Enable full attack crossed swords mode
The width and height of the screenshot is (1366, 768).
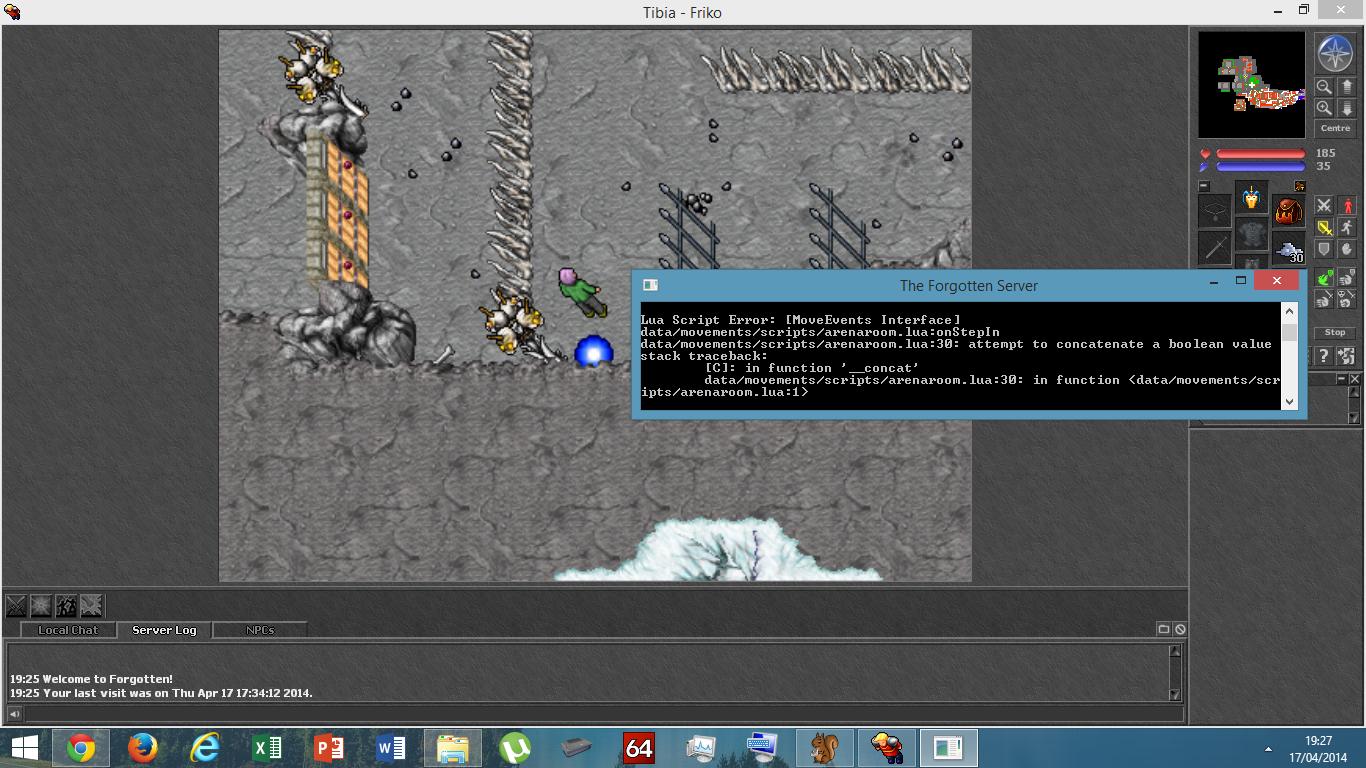click(1323, 205)
